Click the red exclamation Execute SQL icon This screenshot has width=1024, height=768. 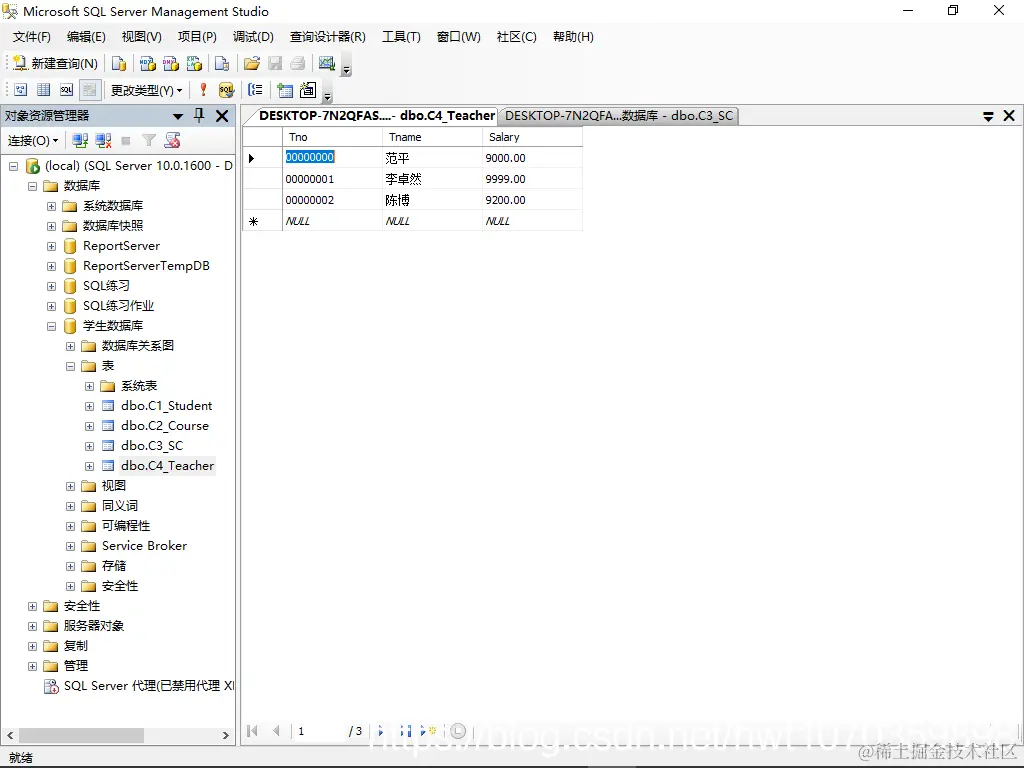pos(203,89)
